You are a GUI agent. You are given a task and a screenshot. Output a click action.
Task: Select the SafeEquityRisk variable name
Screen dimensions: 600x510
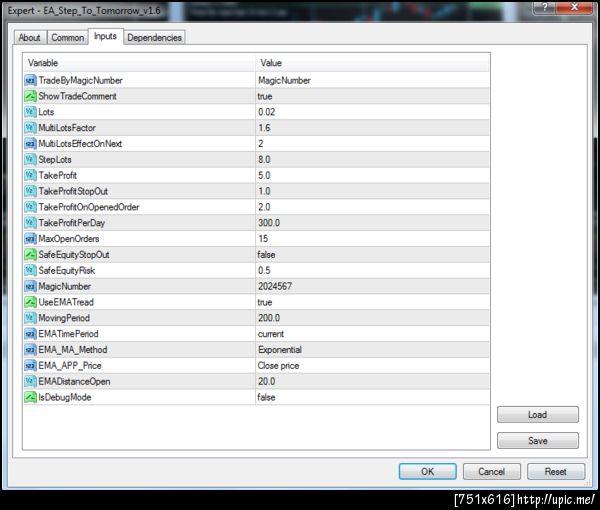[67, 270]
